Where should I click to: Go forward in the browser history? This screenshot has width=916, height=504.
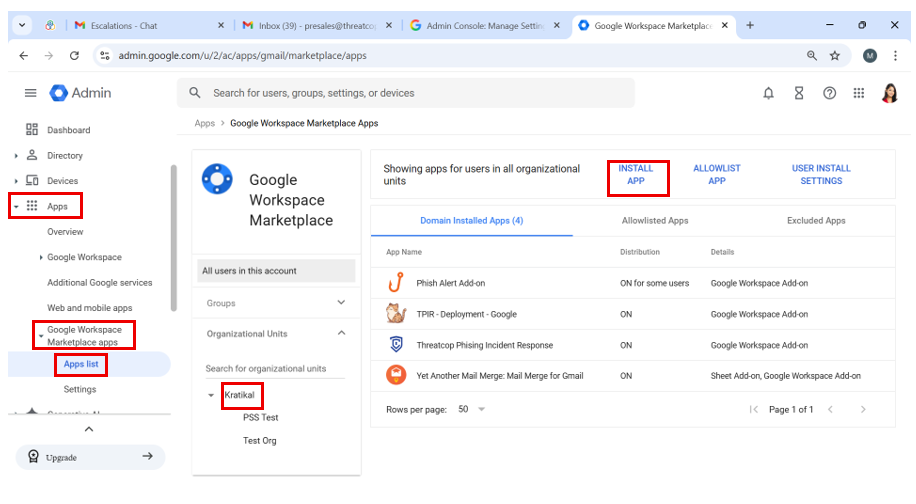49,55
